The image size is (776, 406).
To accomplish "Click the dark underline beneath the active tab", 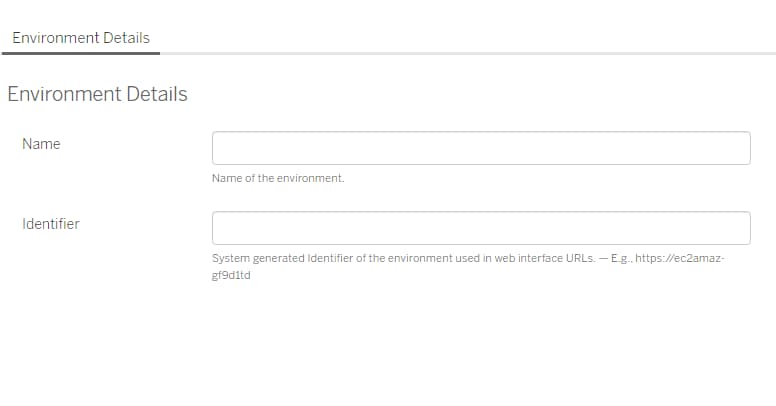I will 81,53.
